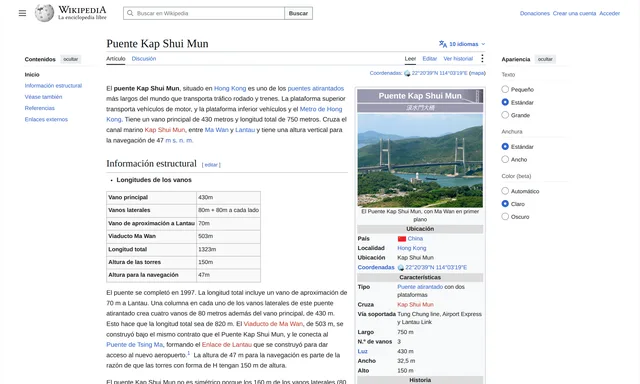
Task: Open the bridge photo thumbnail in infobox
Action: point(420,160)
